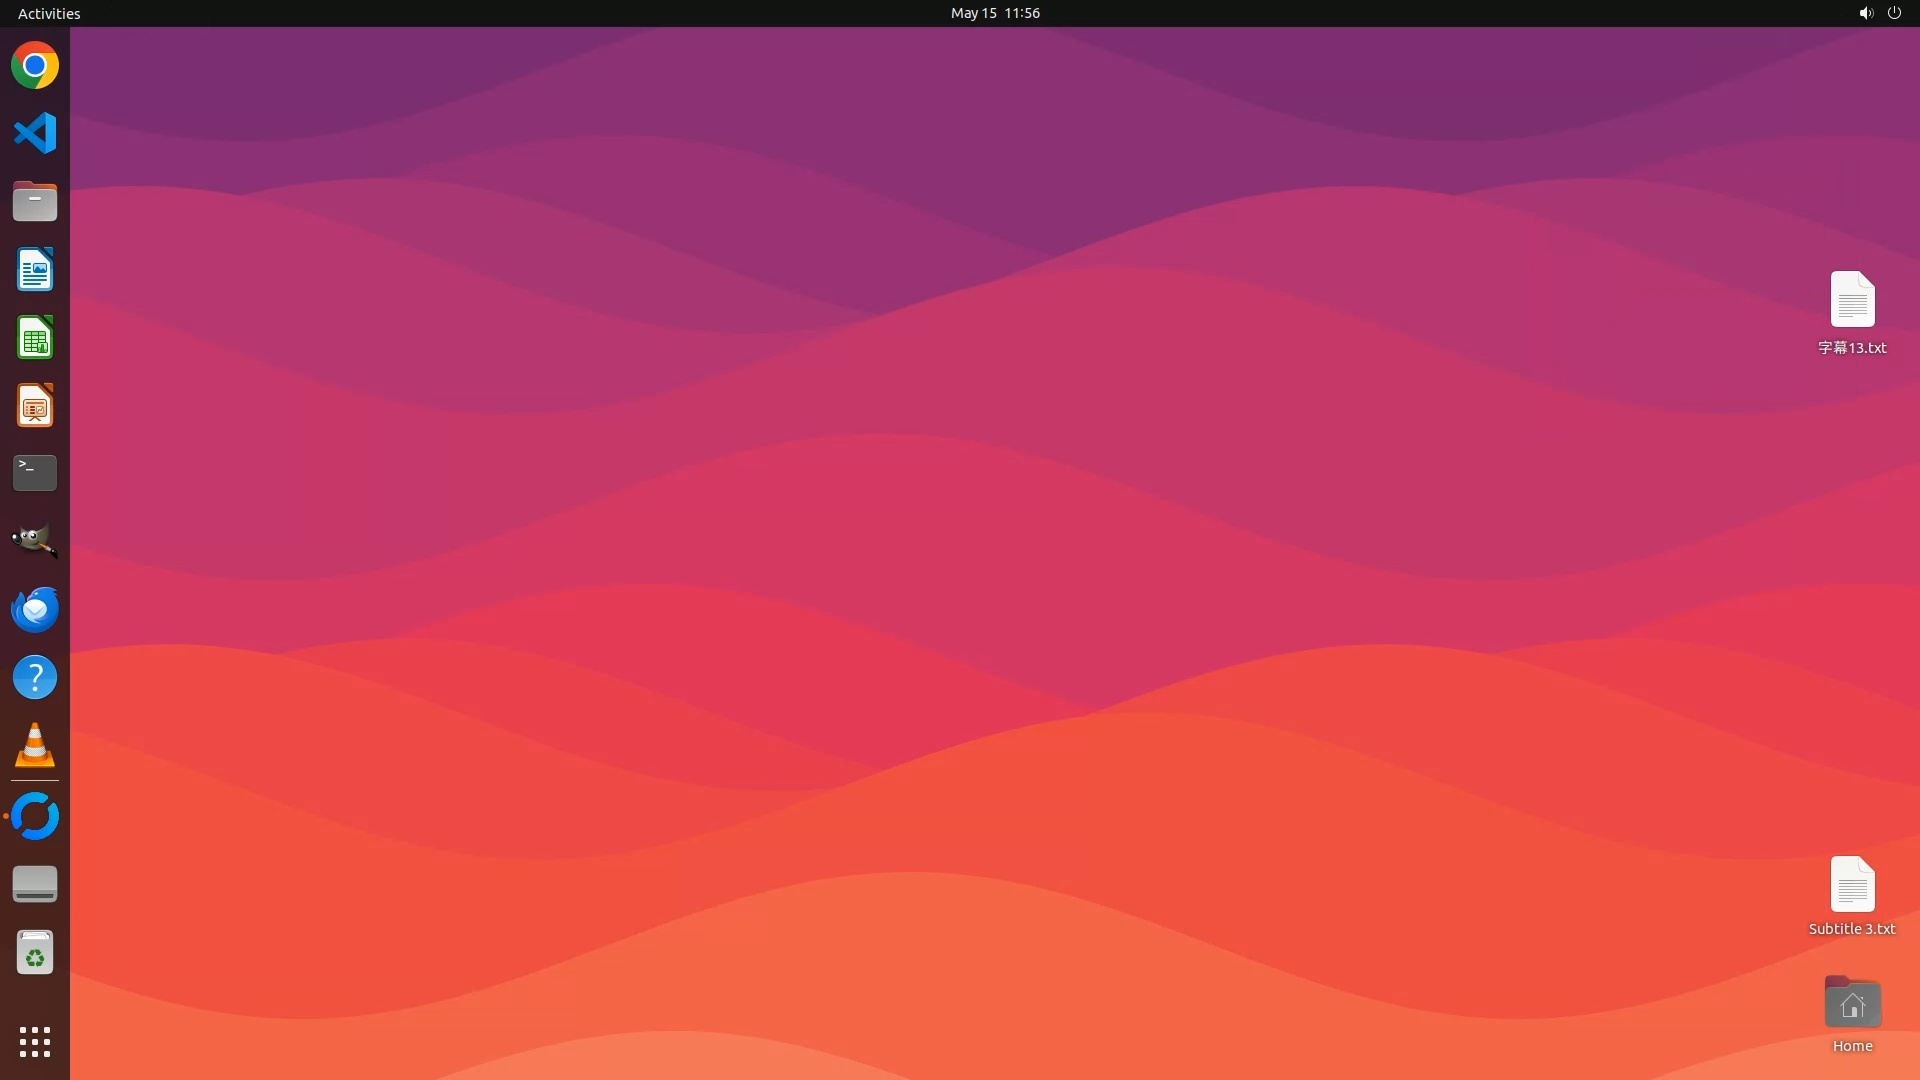The image size is (1920, 1080).
Task: Open the mounted drive icon in dock
Action: (35, 884)
